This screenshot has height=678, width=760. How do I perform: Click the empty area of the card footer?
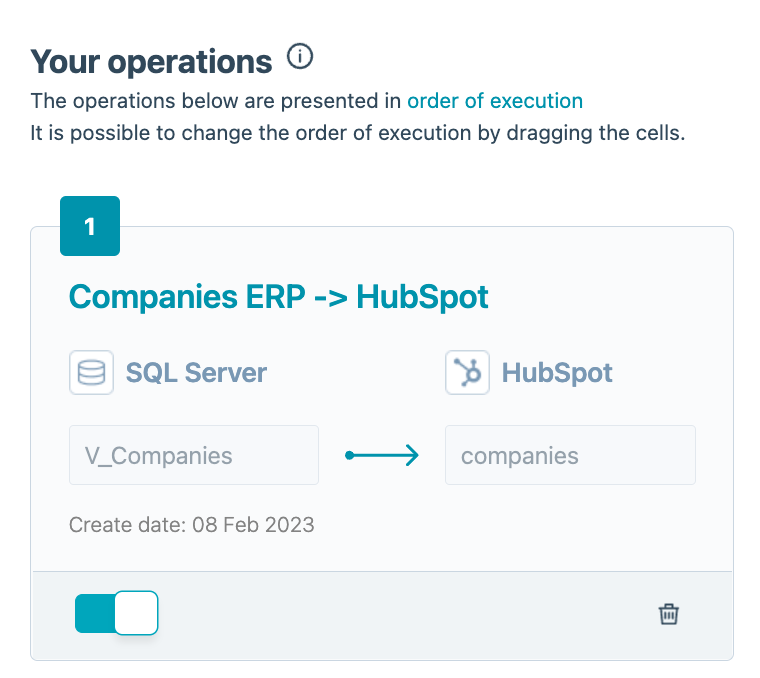(x=400, y=614)
